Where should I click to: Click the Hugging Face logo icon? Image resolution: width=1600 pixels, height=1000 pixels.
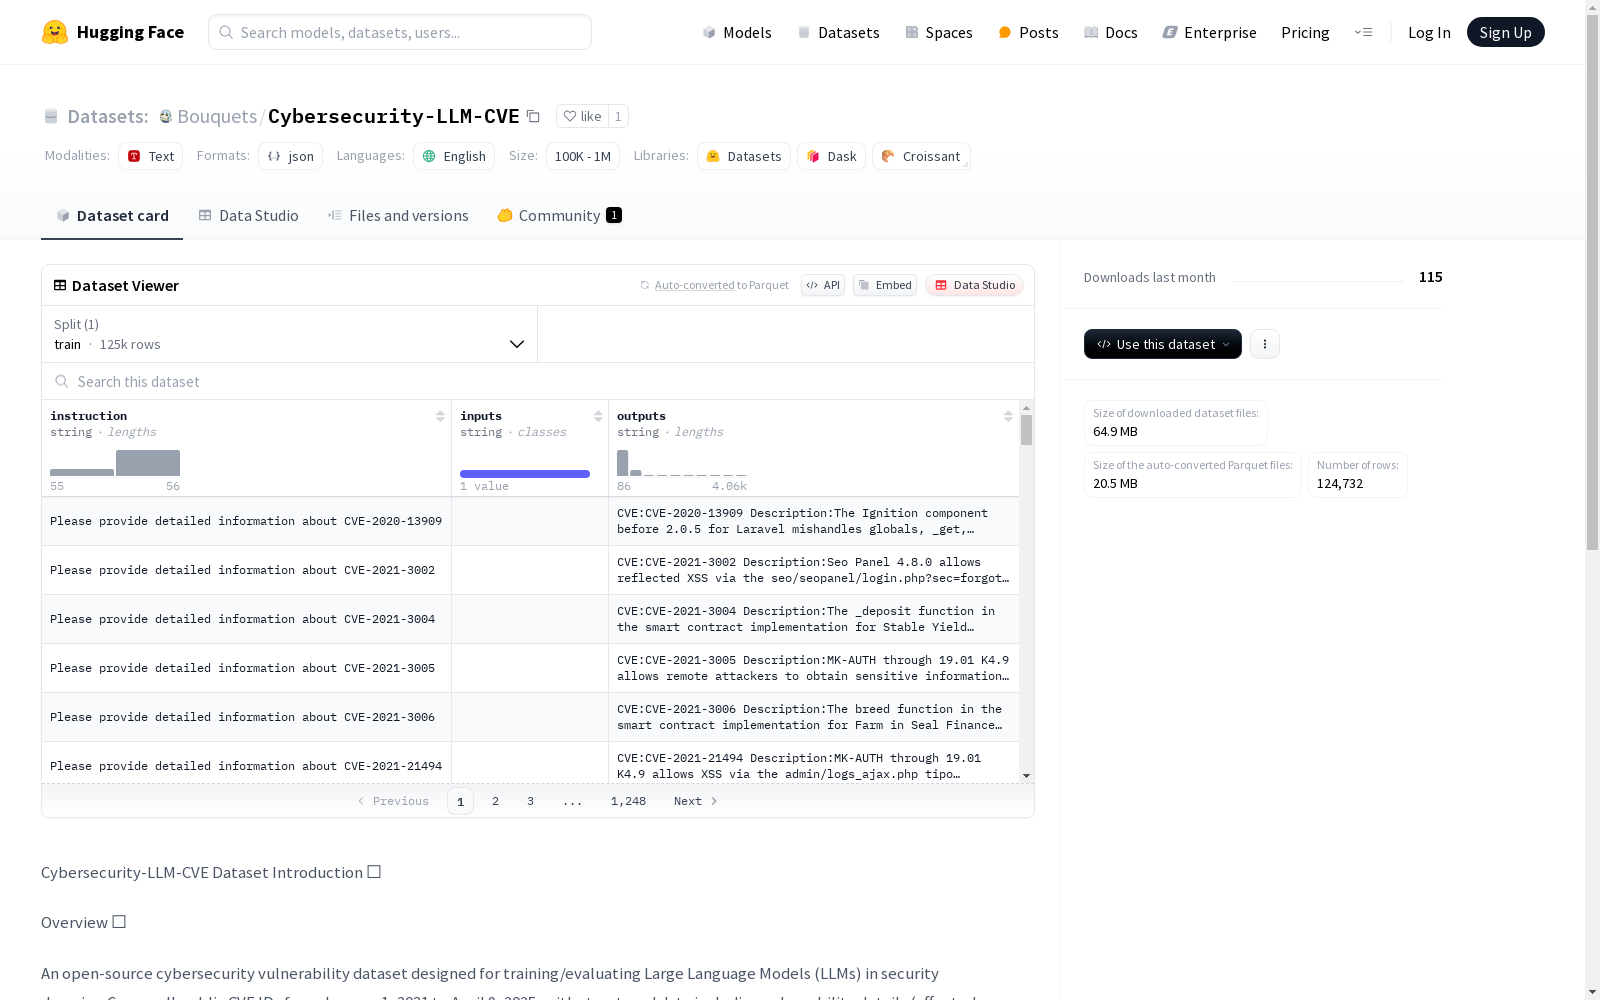click(x=55, y=32)
